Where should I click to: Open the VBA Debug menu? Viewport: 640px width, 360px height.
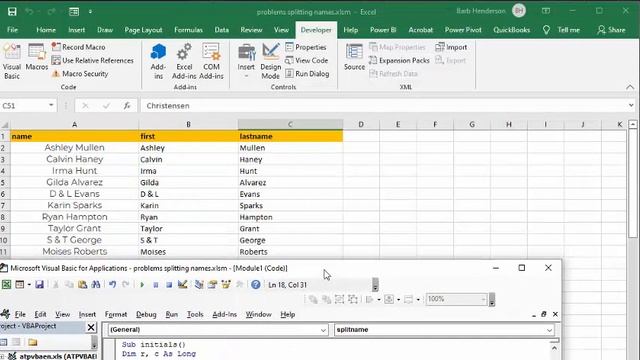coord(146,314)
